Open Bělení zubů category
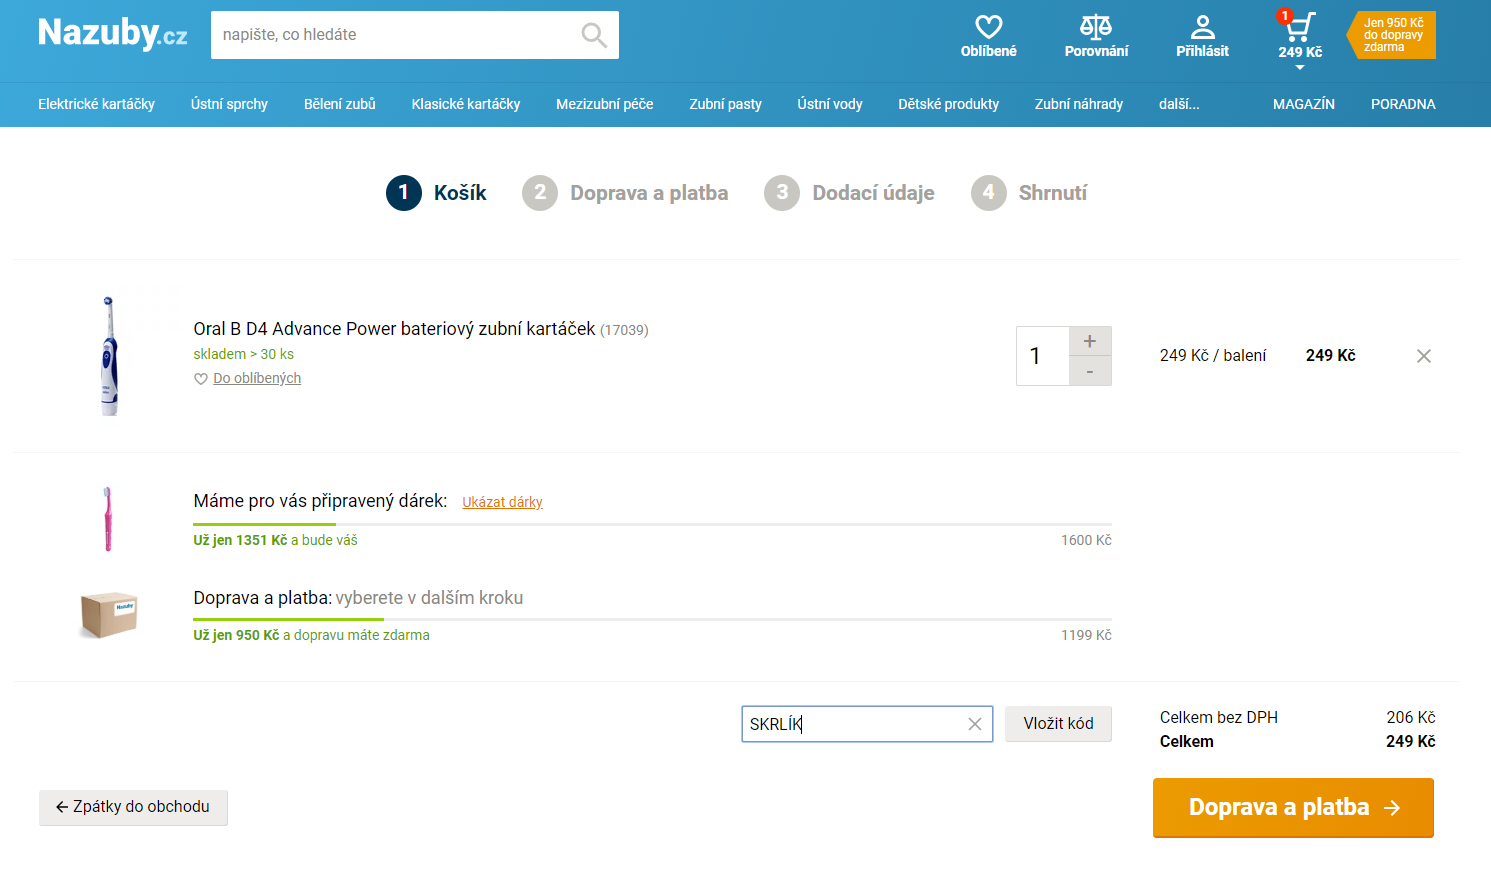Screen dimensions: 1491x877 [x=340, y=104]
